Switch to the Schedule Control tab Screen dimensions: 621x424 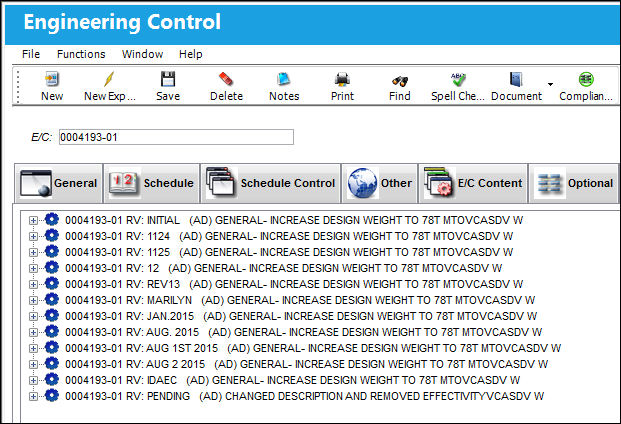pos(271,183)
